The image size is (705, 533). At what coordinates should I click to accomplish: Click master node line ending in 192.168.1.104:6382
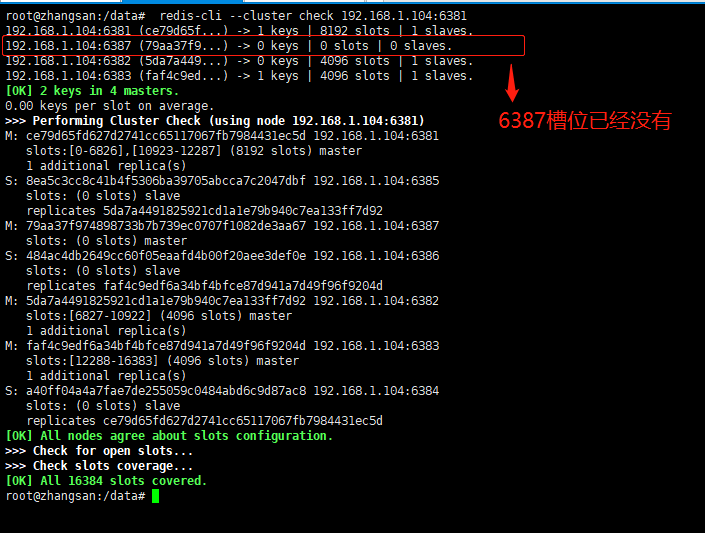222,301
